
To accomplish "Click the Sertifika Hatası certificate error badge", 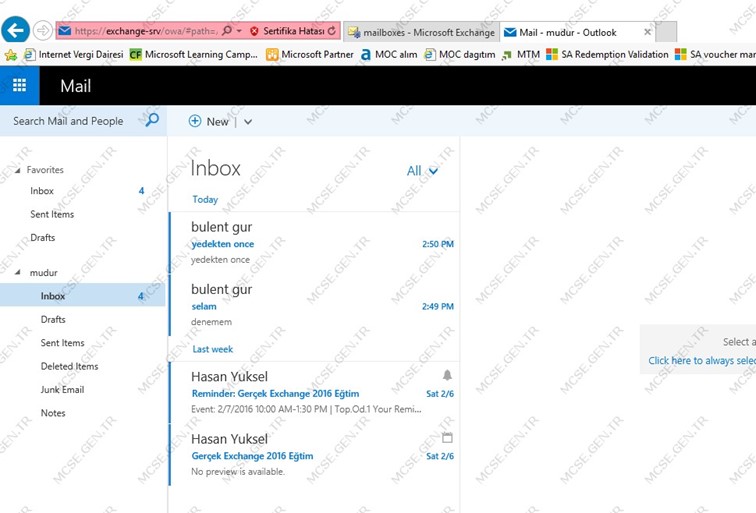I will click(288, 31).
